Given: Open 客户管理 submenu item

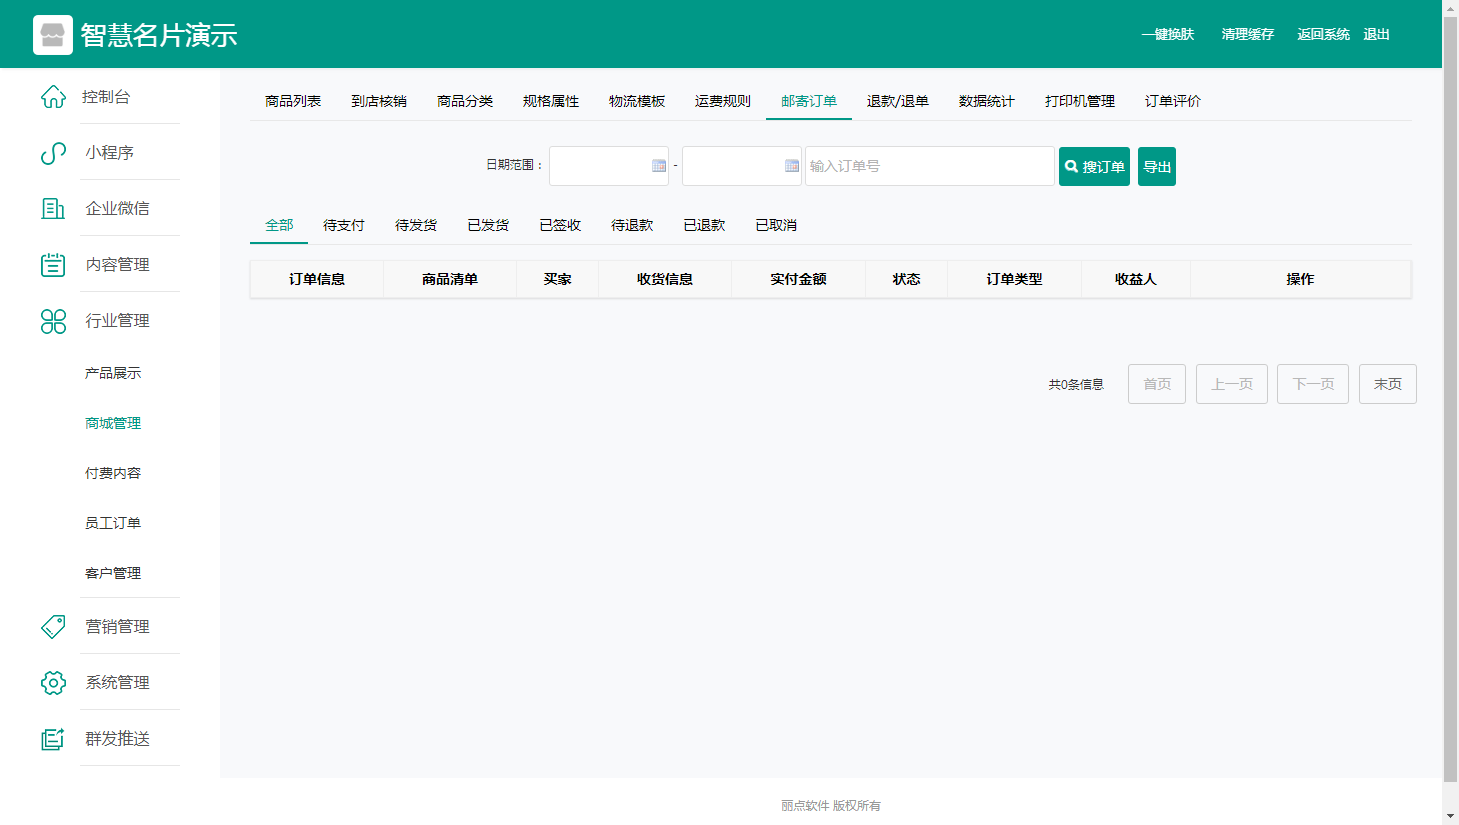Looking at the screenshot, I should [x=113, y=573].
